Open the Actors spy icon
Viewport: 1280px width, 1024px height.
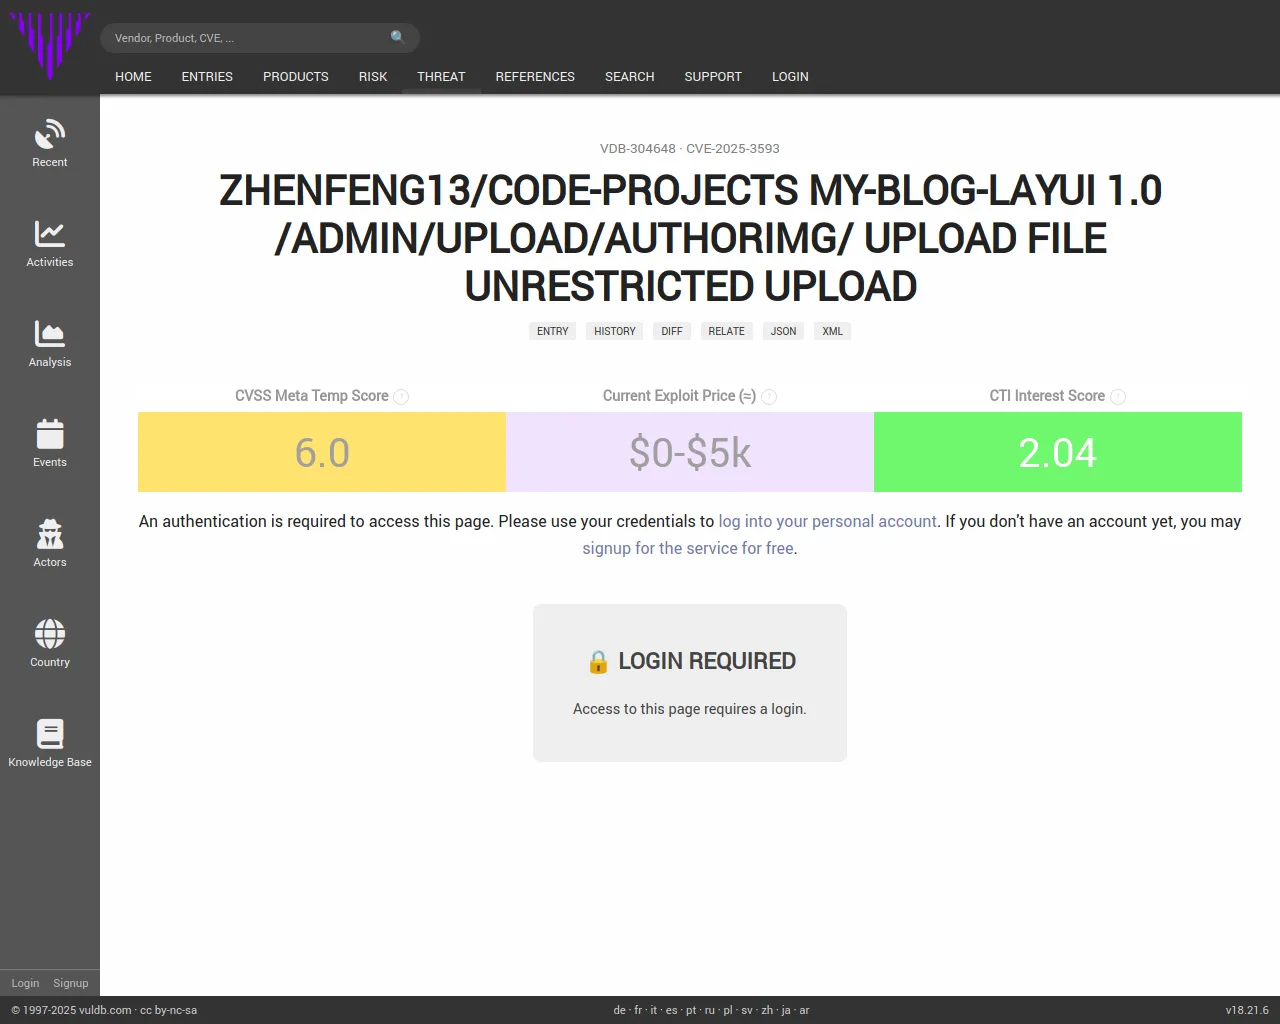pos(50,533)
